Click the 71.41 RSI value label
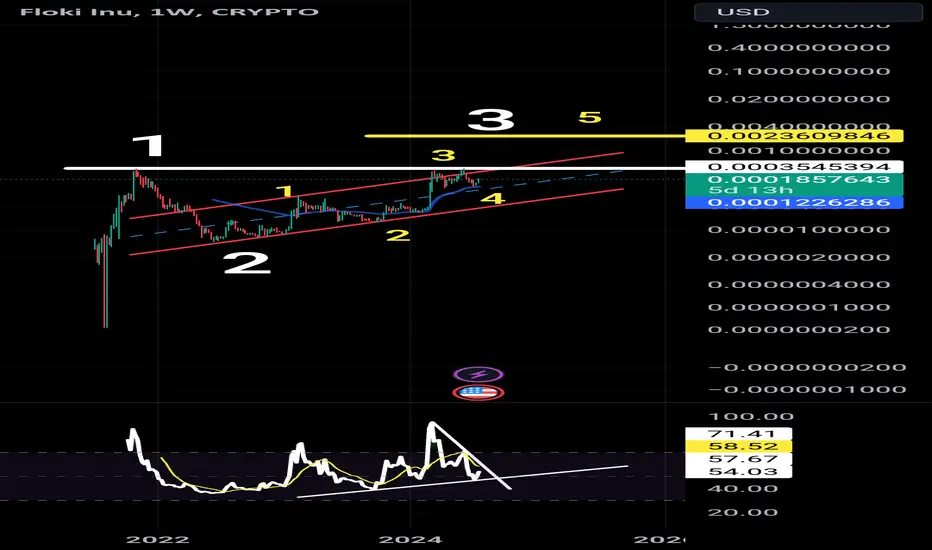The image size is (932, 550). pos(739,433)
